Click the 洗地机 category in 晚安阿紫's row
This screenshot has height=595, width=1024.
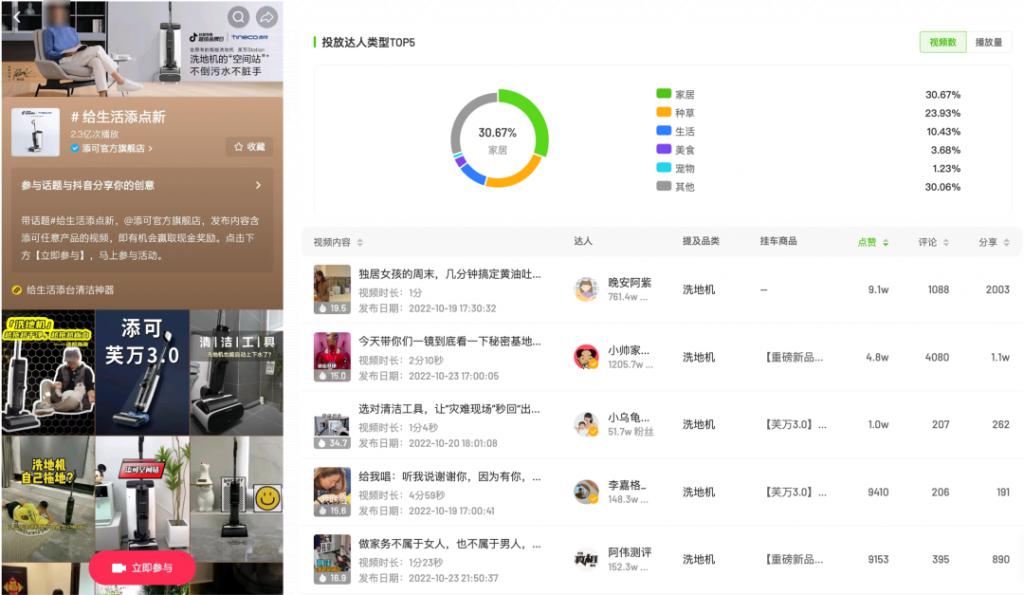click(699, 289)
